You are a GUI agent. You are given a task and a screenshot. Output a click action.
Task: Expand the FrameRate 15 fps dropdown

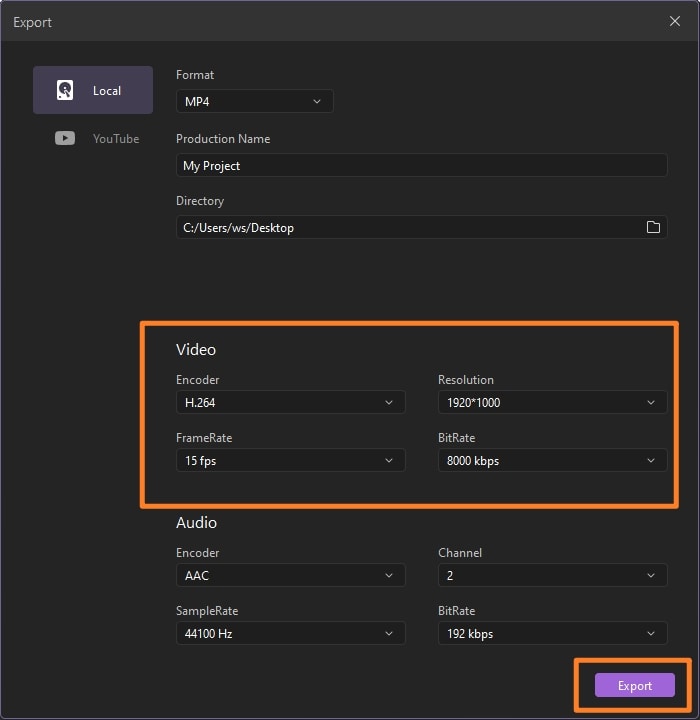pyautogui.click(x=290, y=461)
